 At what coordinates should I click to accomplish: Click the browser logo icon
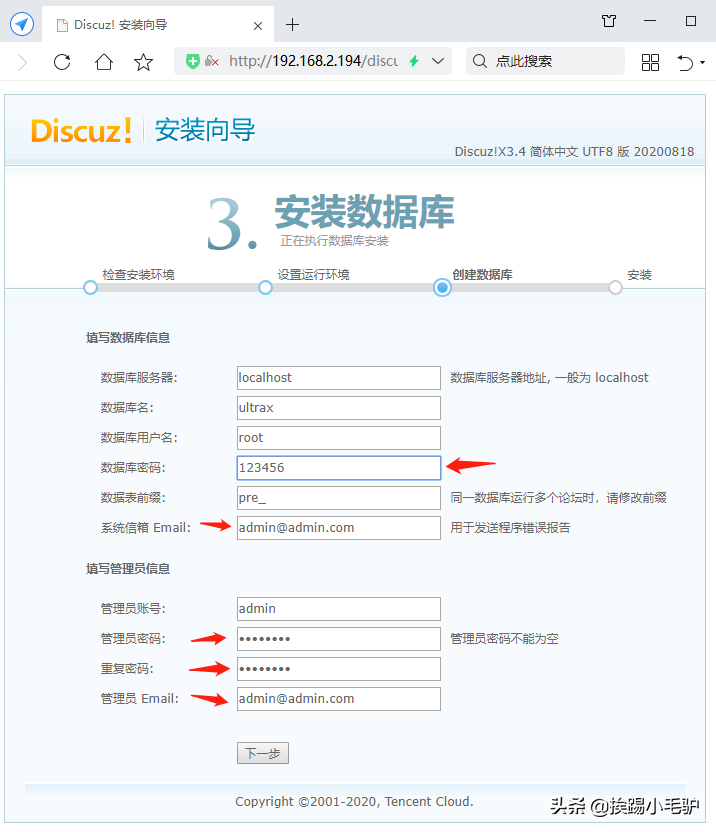tap(22, 24)
